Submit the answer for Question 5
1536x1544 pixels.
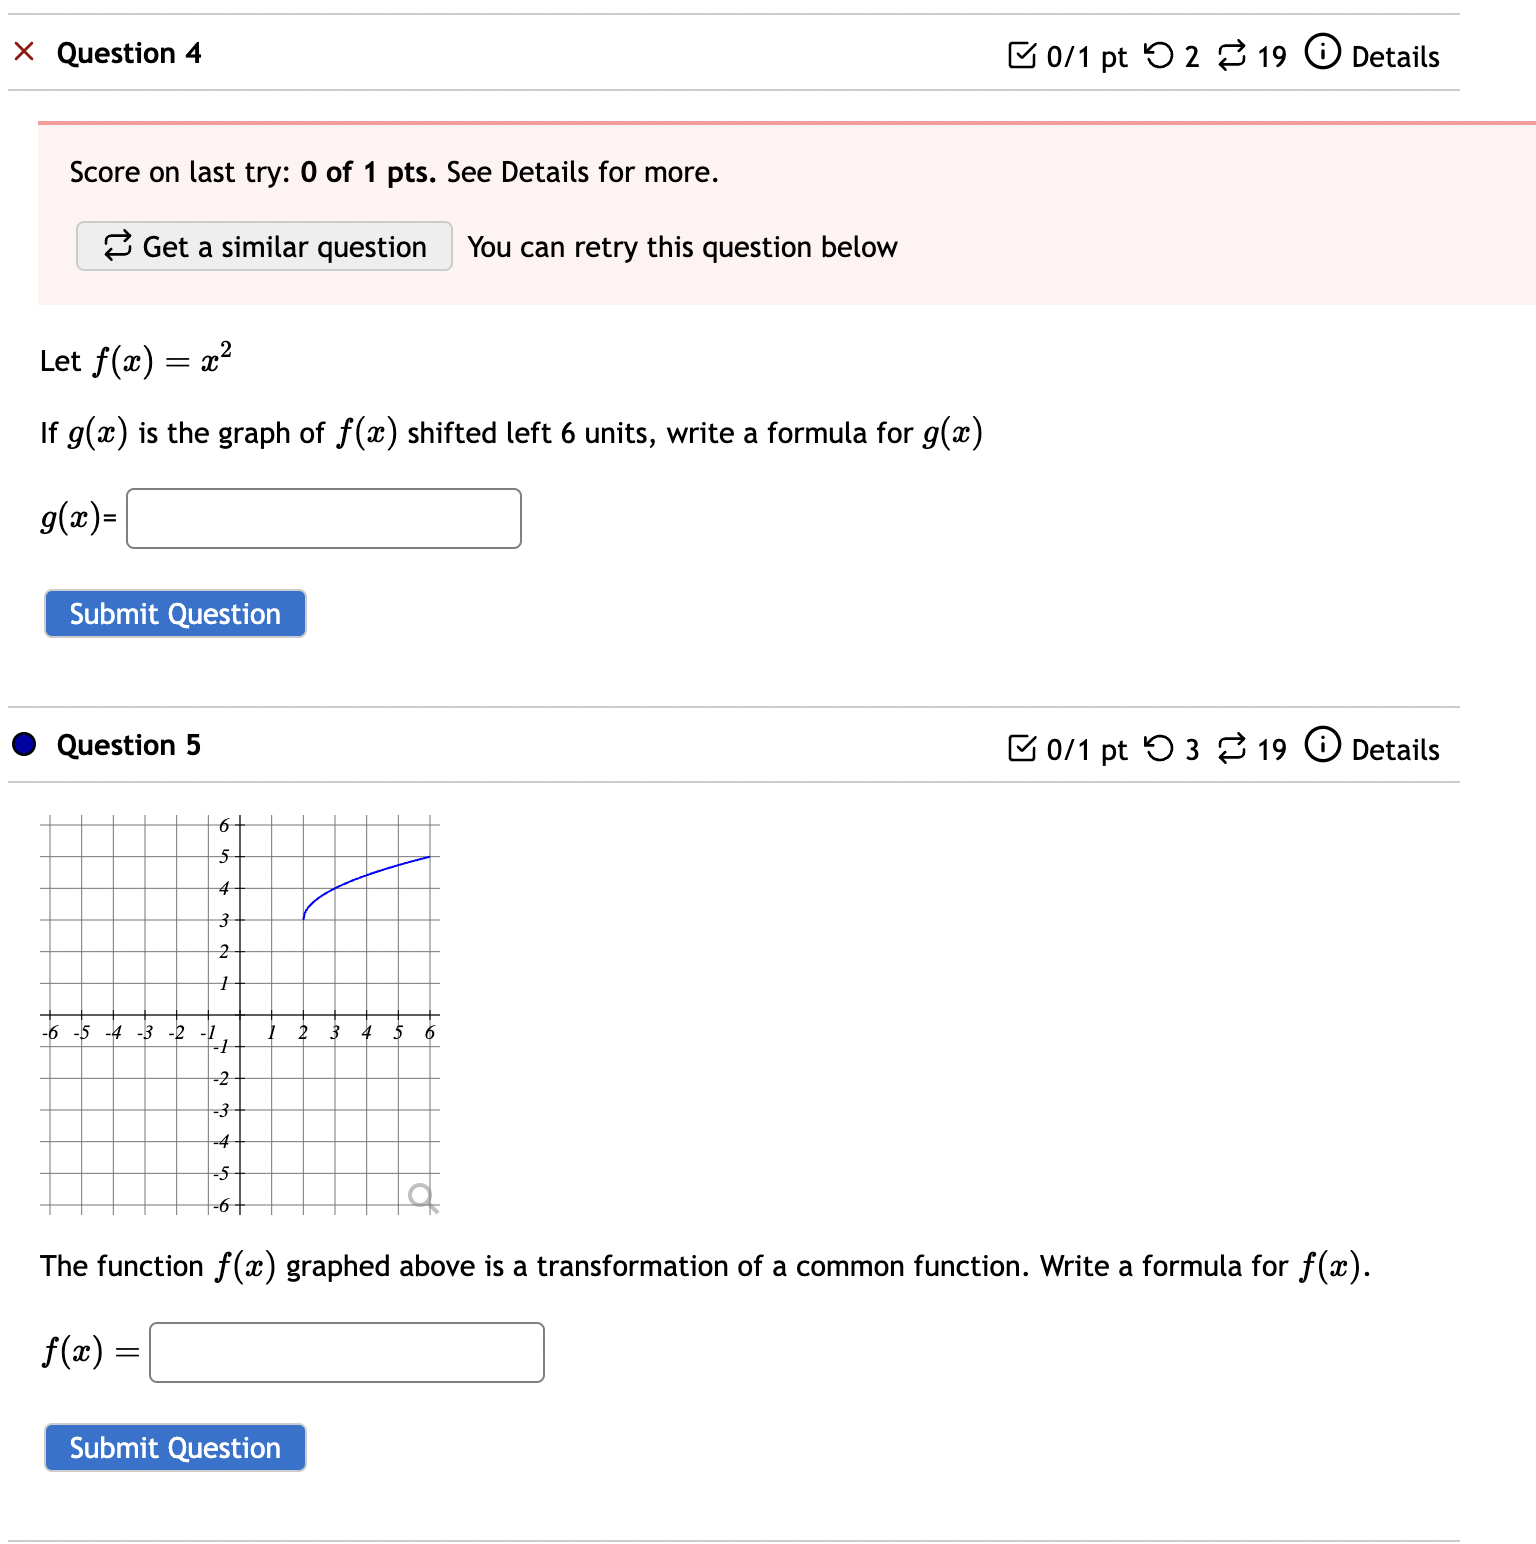(174, 1447)
